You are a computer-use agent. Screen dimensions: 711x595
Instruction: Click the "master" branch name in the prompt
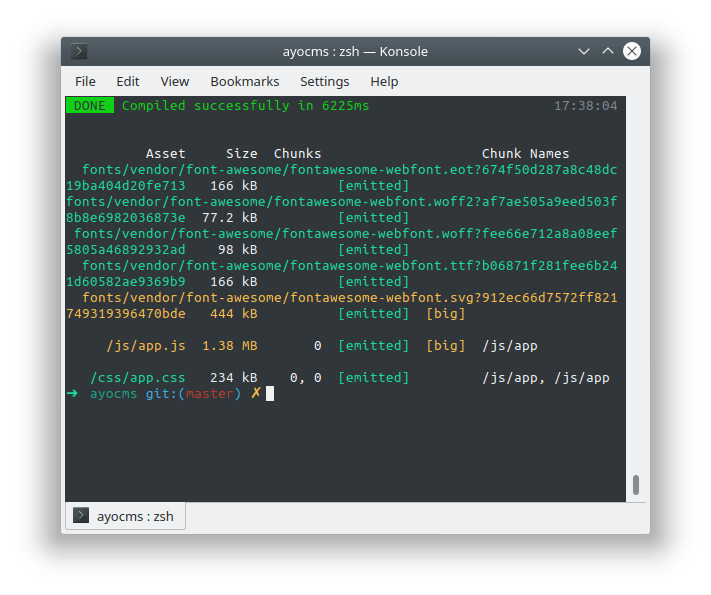tap(209, 394)
